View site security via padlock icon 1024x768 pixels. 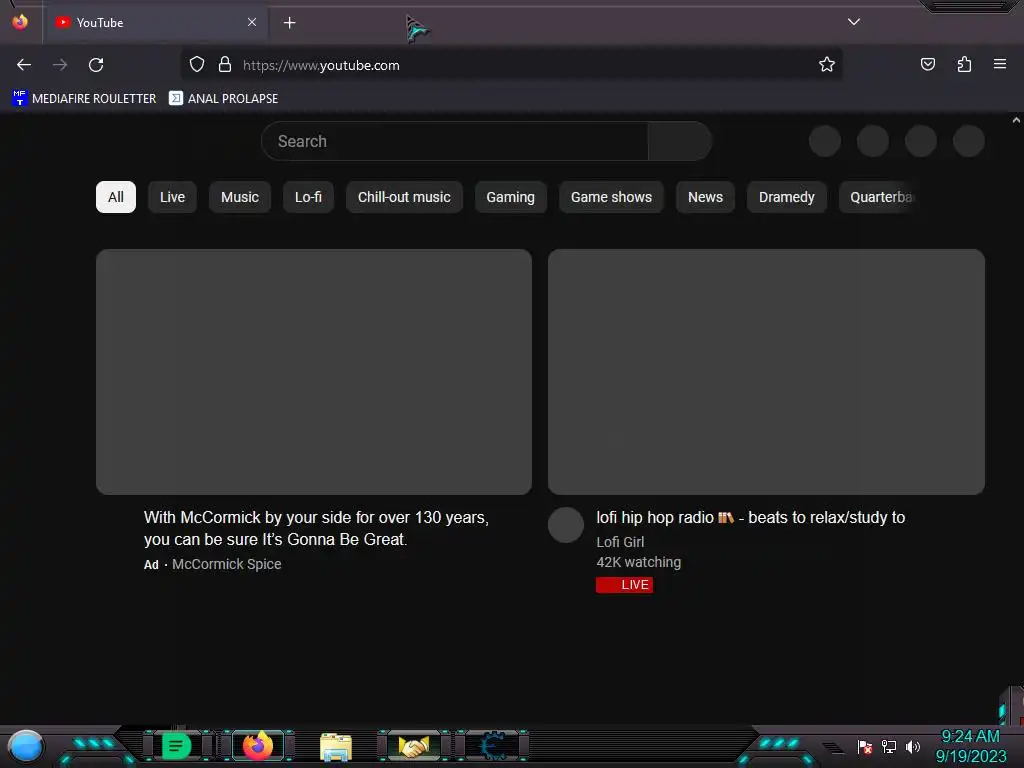pyautogui.click(x=225, y=65)
